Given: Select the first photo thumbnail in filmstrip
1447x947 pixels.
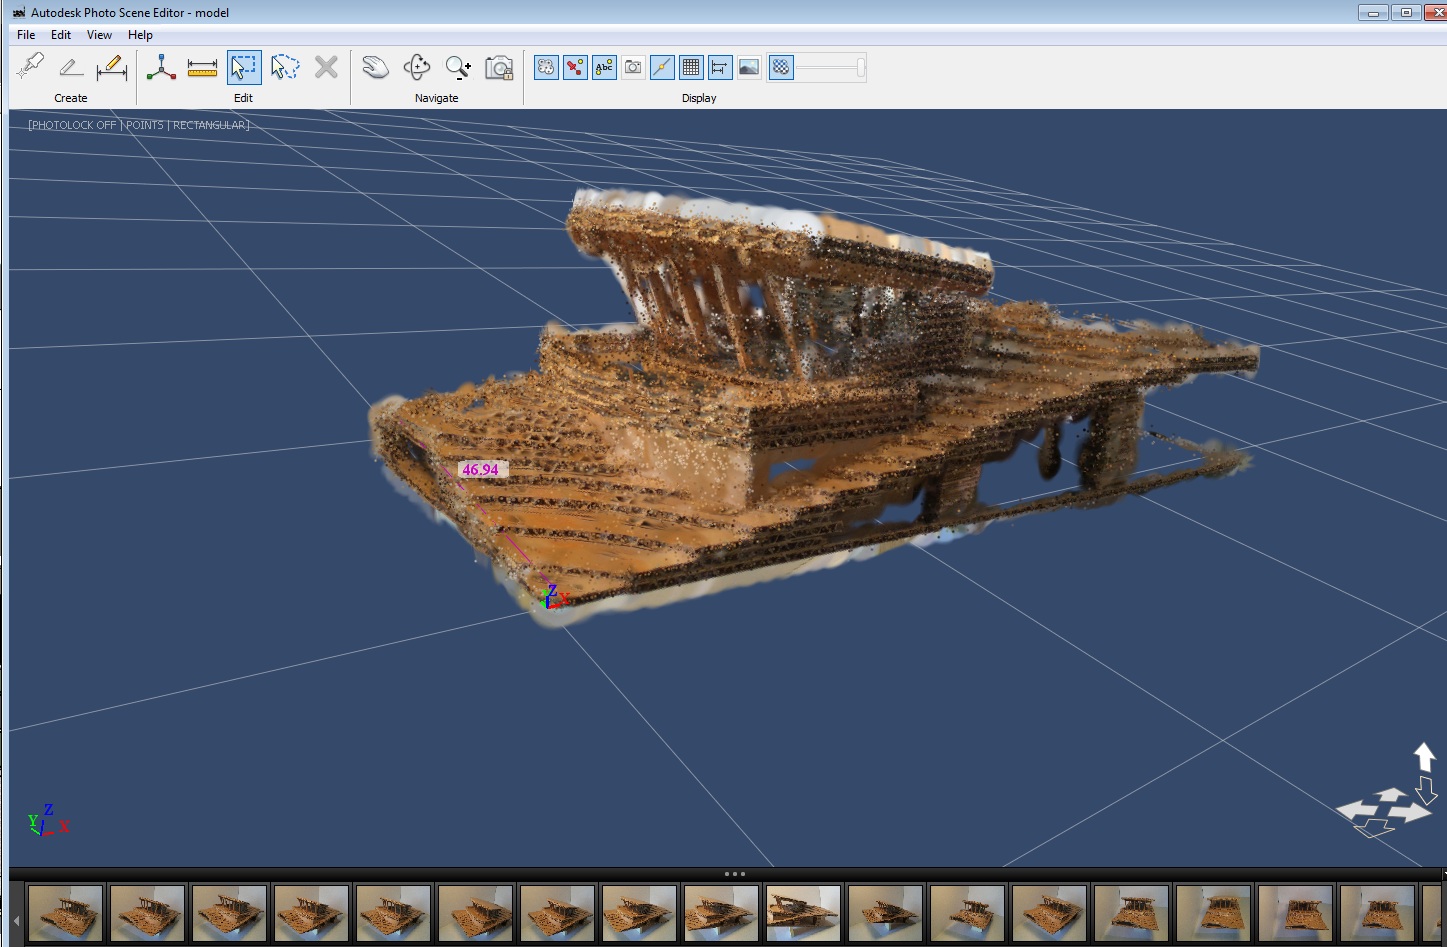Looking at the screenshot, I should click(x=66, y=912).
